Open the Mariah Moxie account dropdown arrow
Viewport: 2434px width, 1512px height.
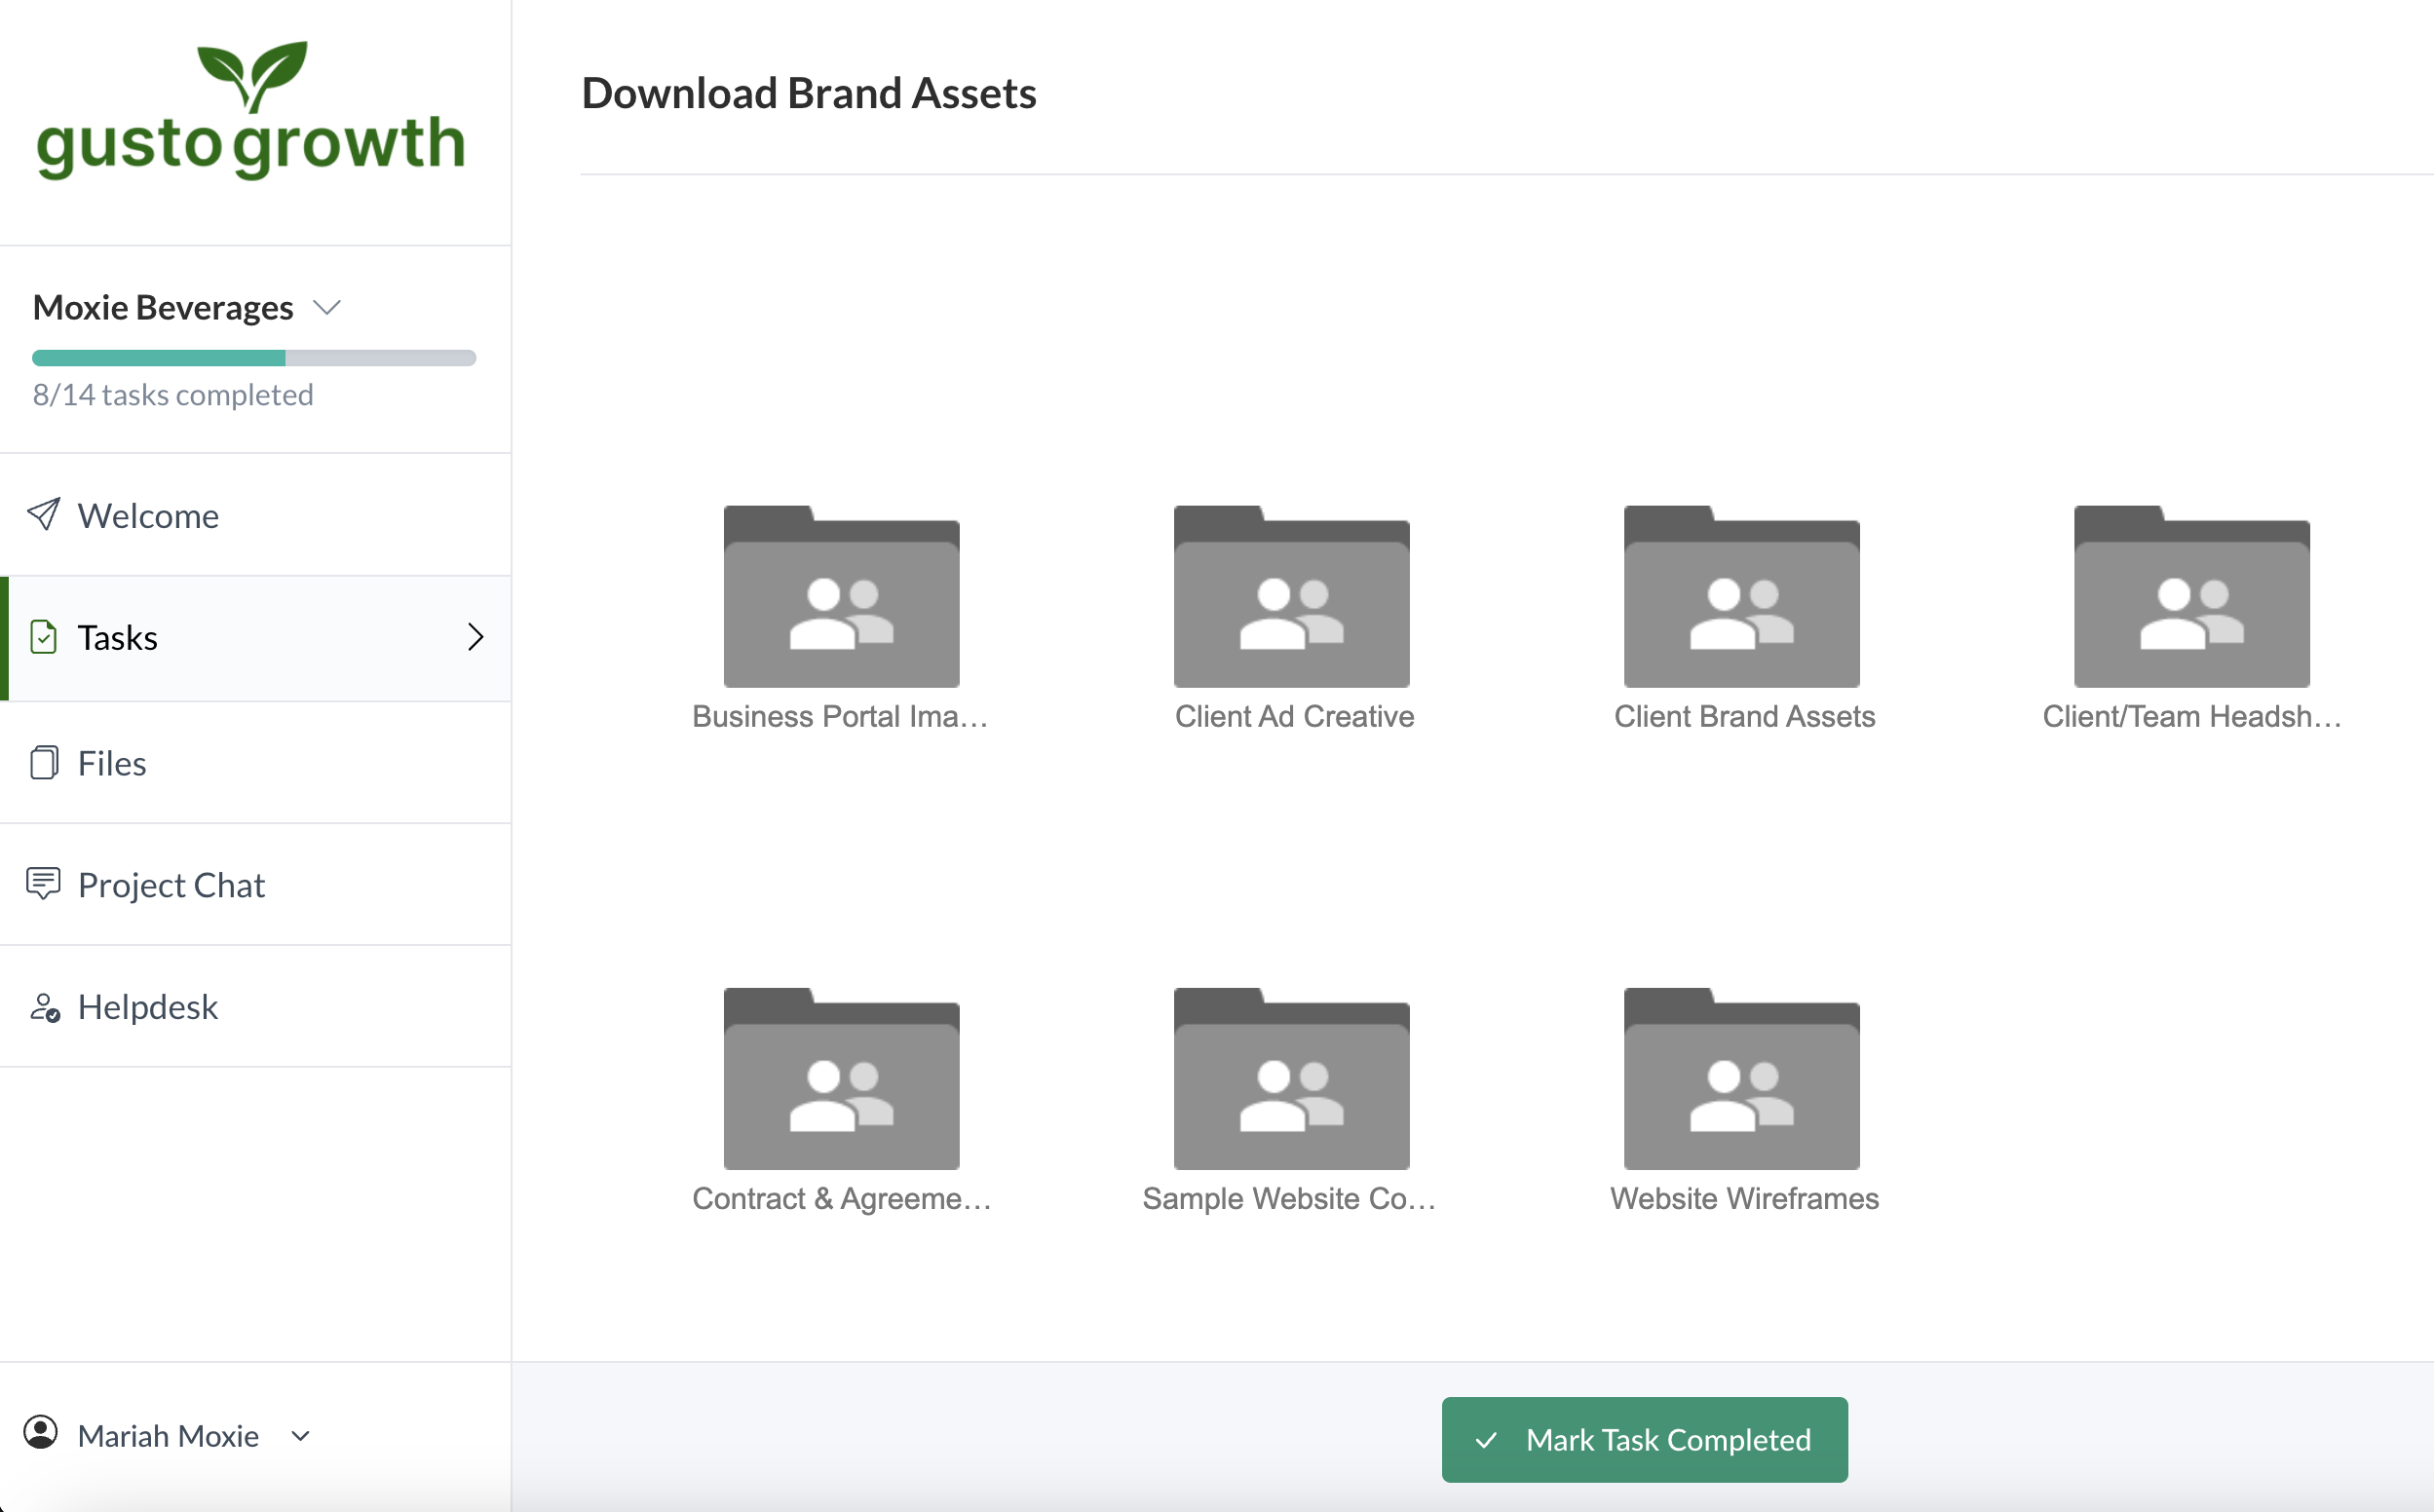point(300,1436)
